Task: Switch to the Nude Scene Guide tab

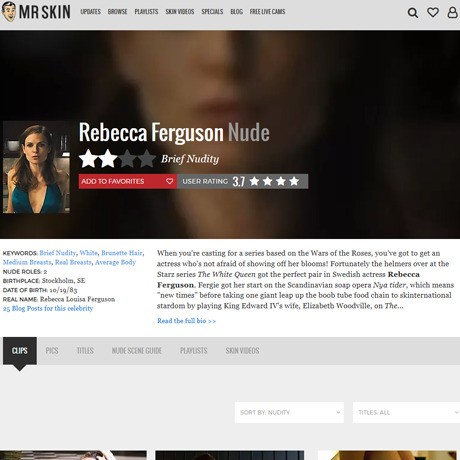Action: (137, 351)
